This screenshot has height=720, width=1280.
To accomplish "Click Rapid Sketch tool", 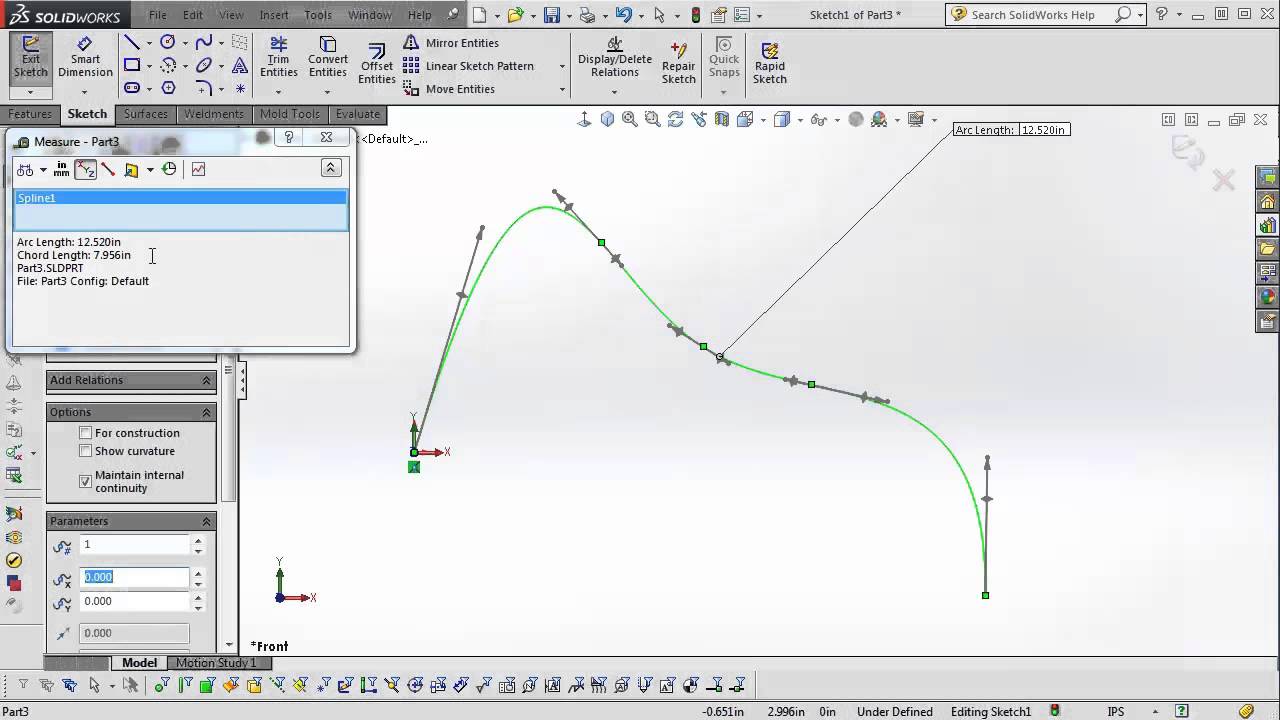I will coord(769,63).
